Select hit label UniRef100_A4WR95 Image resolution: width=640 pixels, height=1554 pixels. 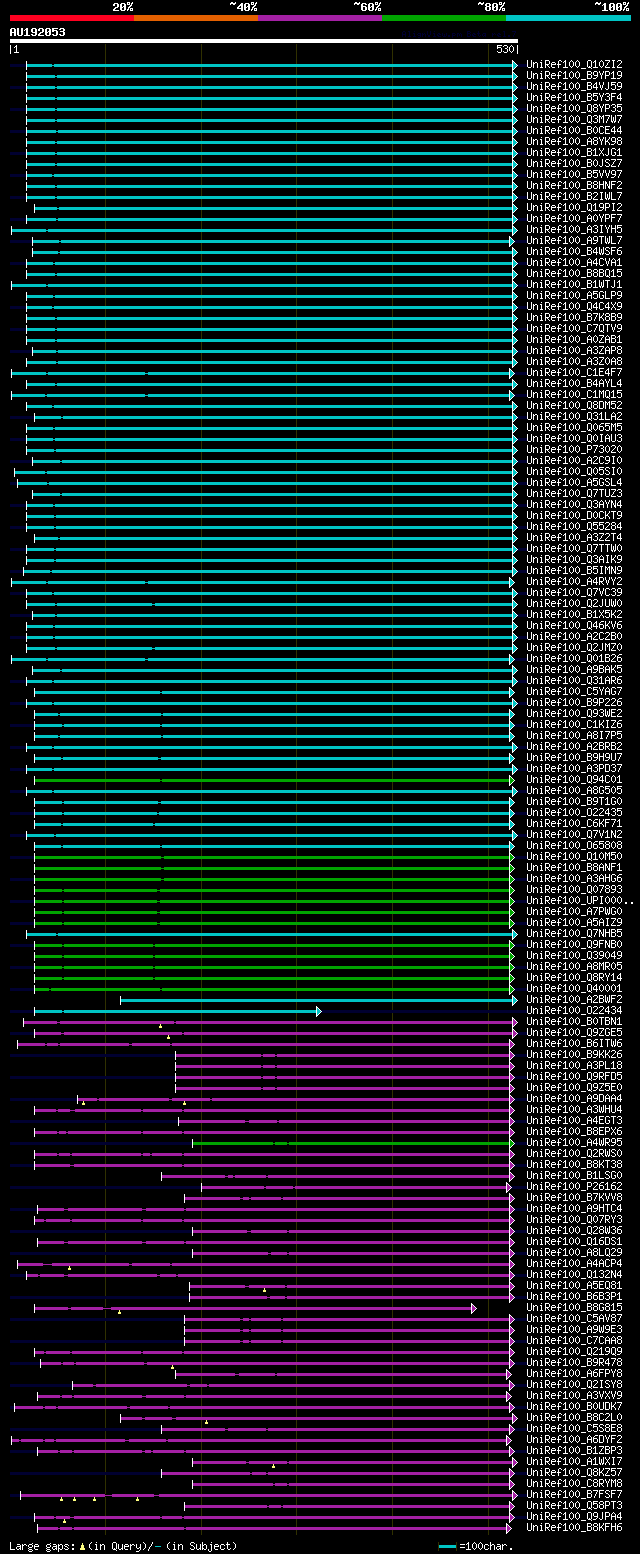[x=574, y=1142]
